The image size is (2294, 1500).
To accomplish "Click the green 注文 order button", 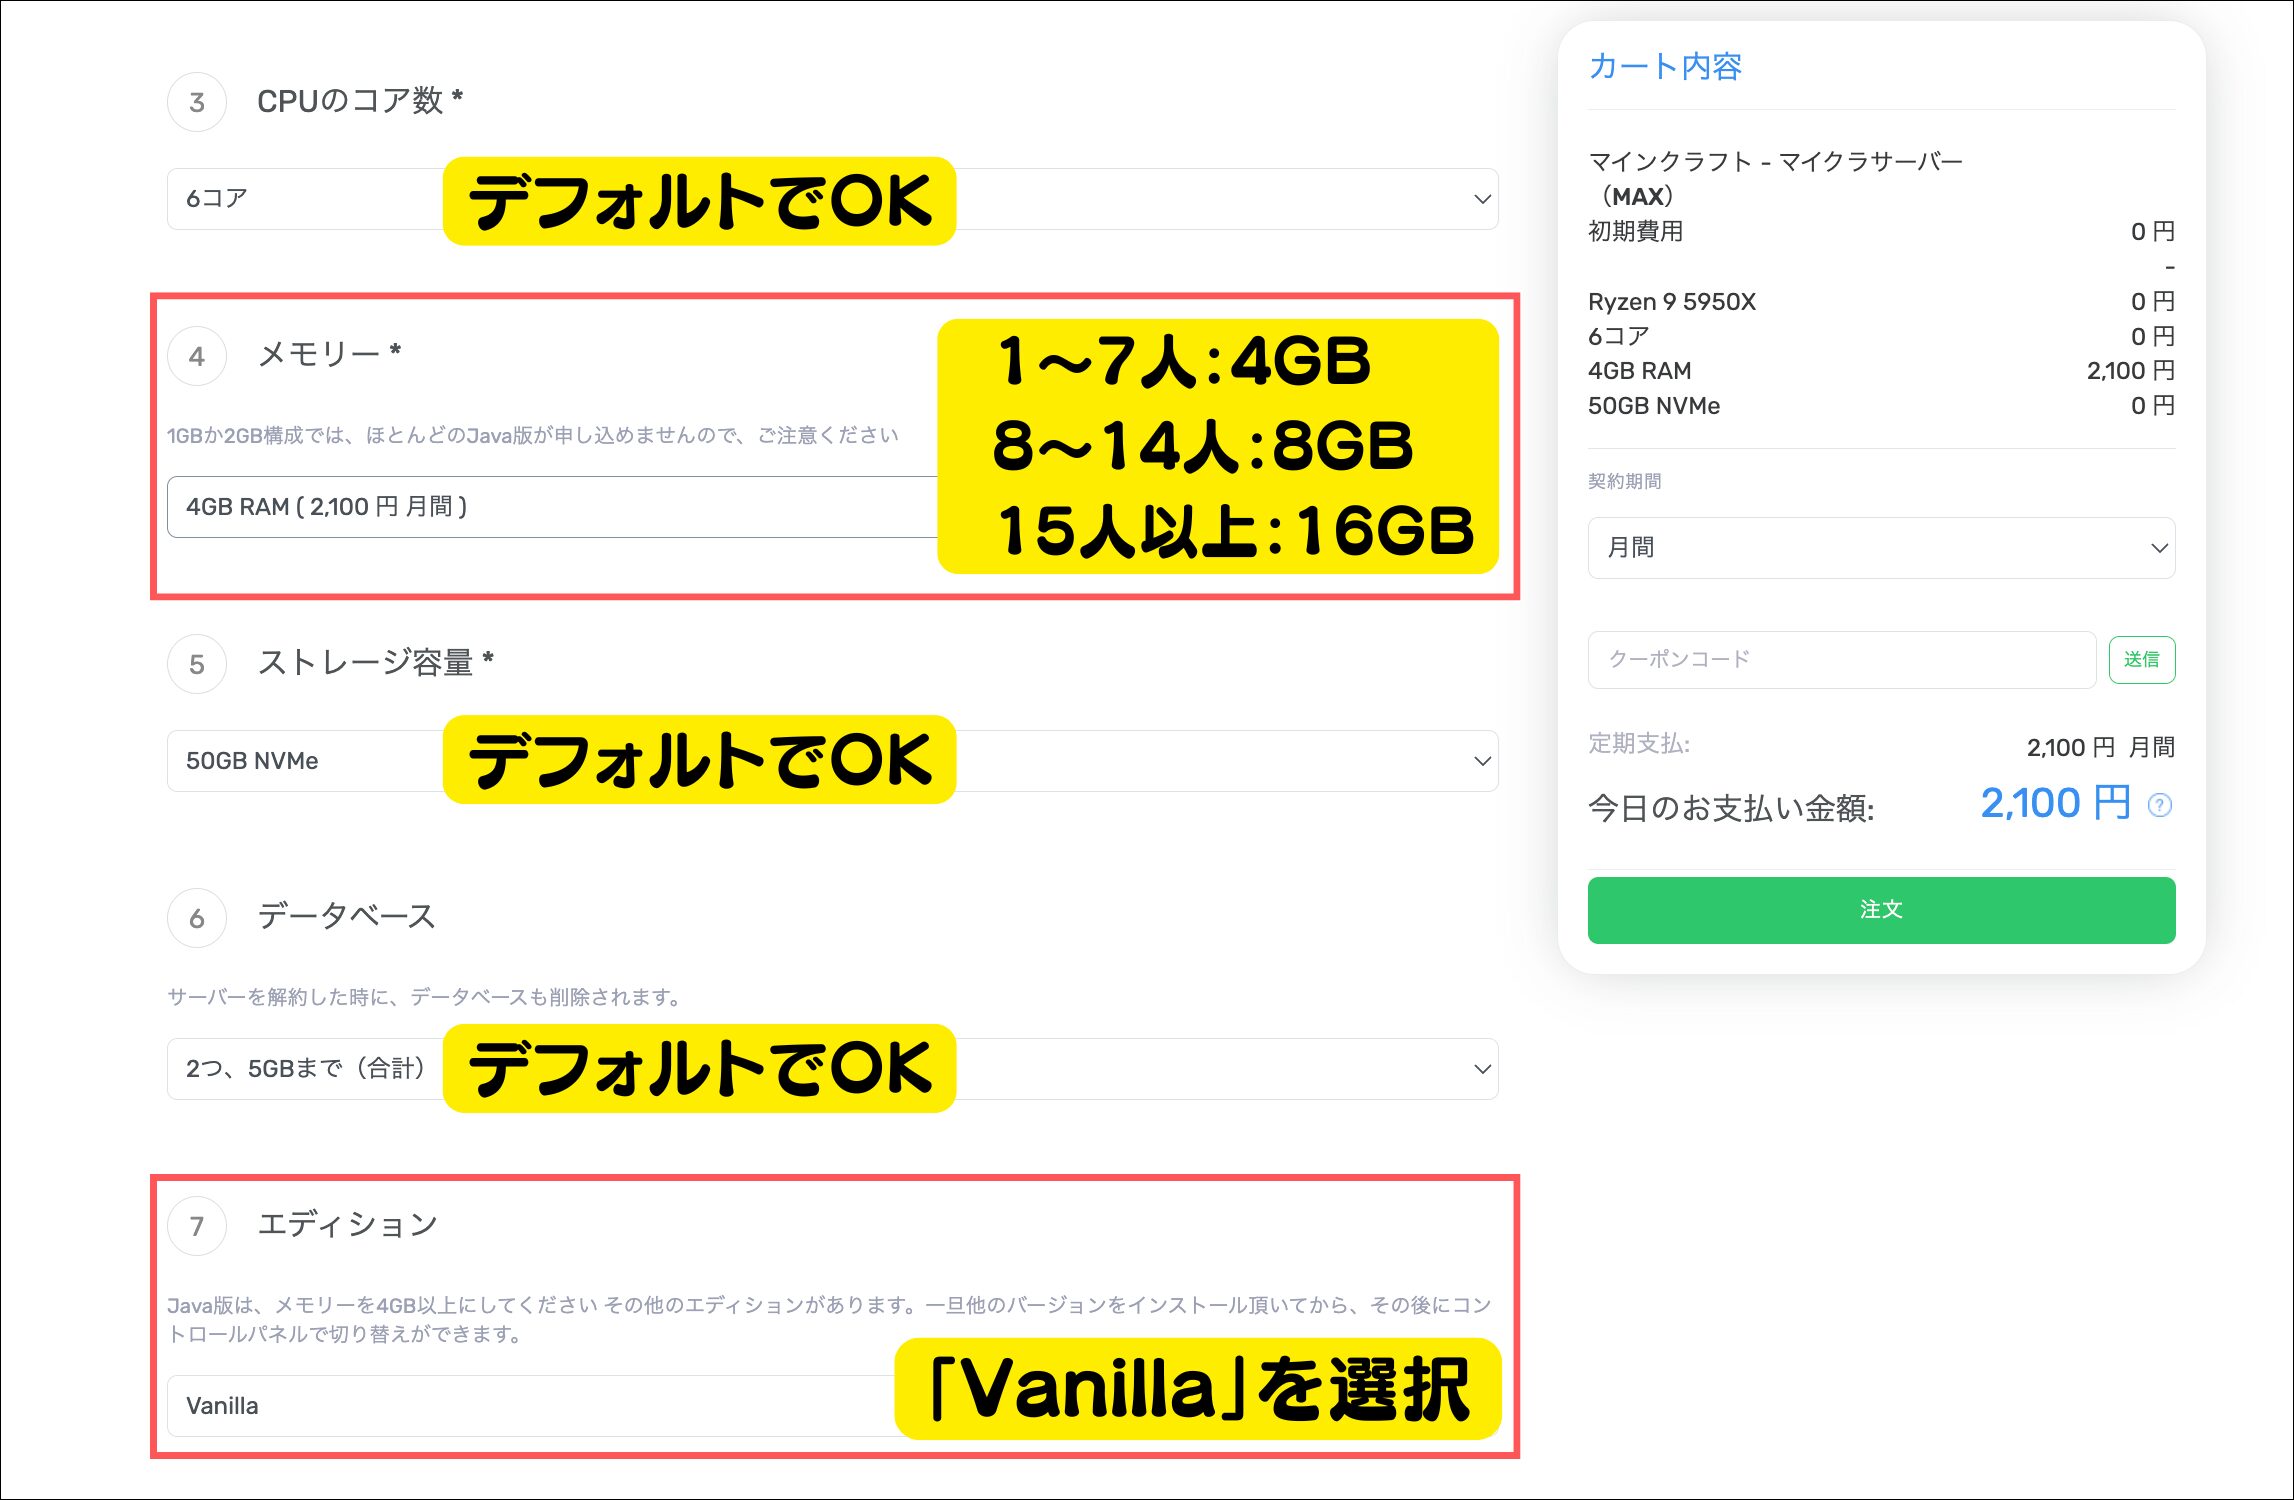I will (1881, 910).
